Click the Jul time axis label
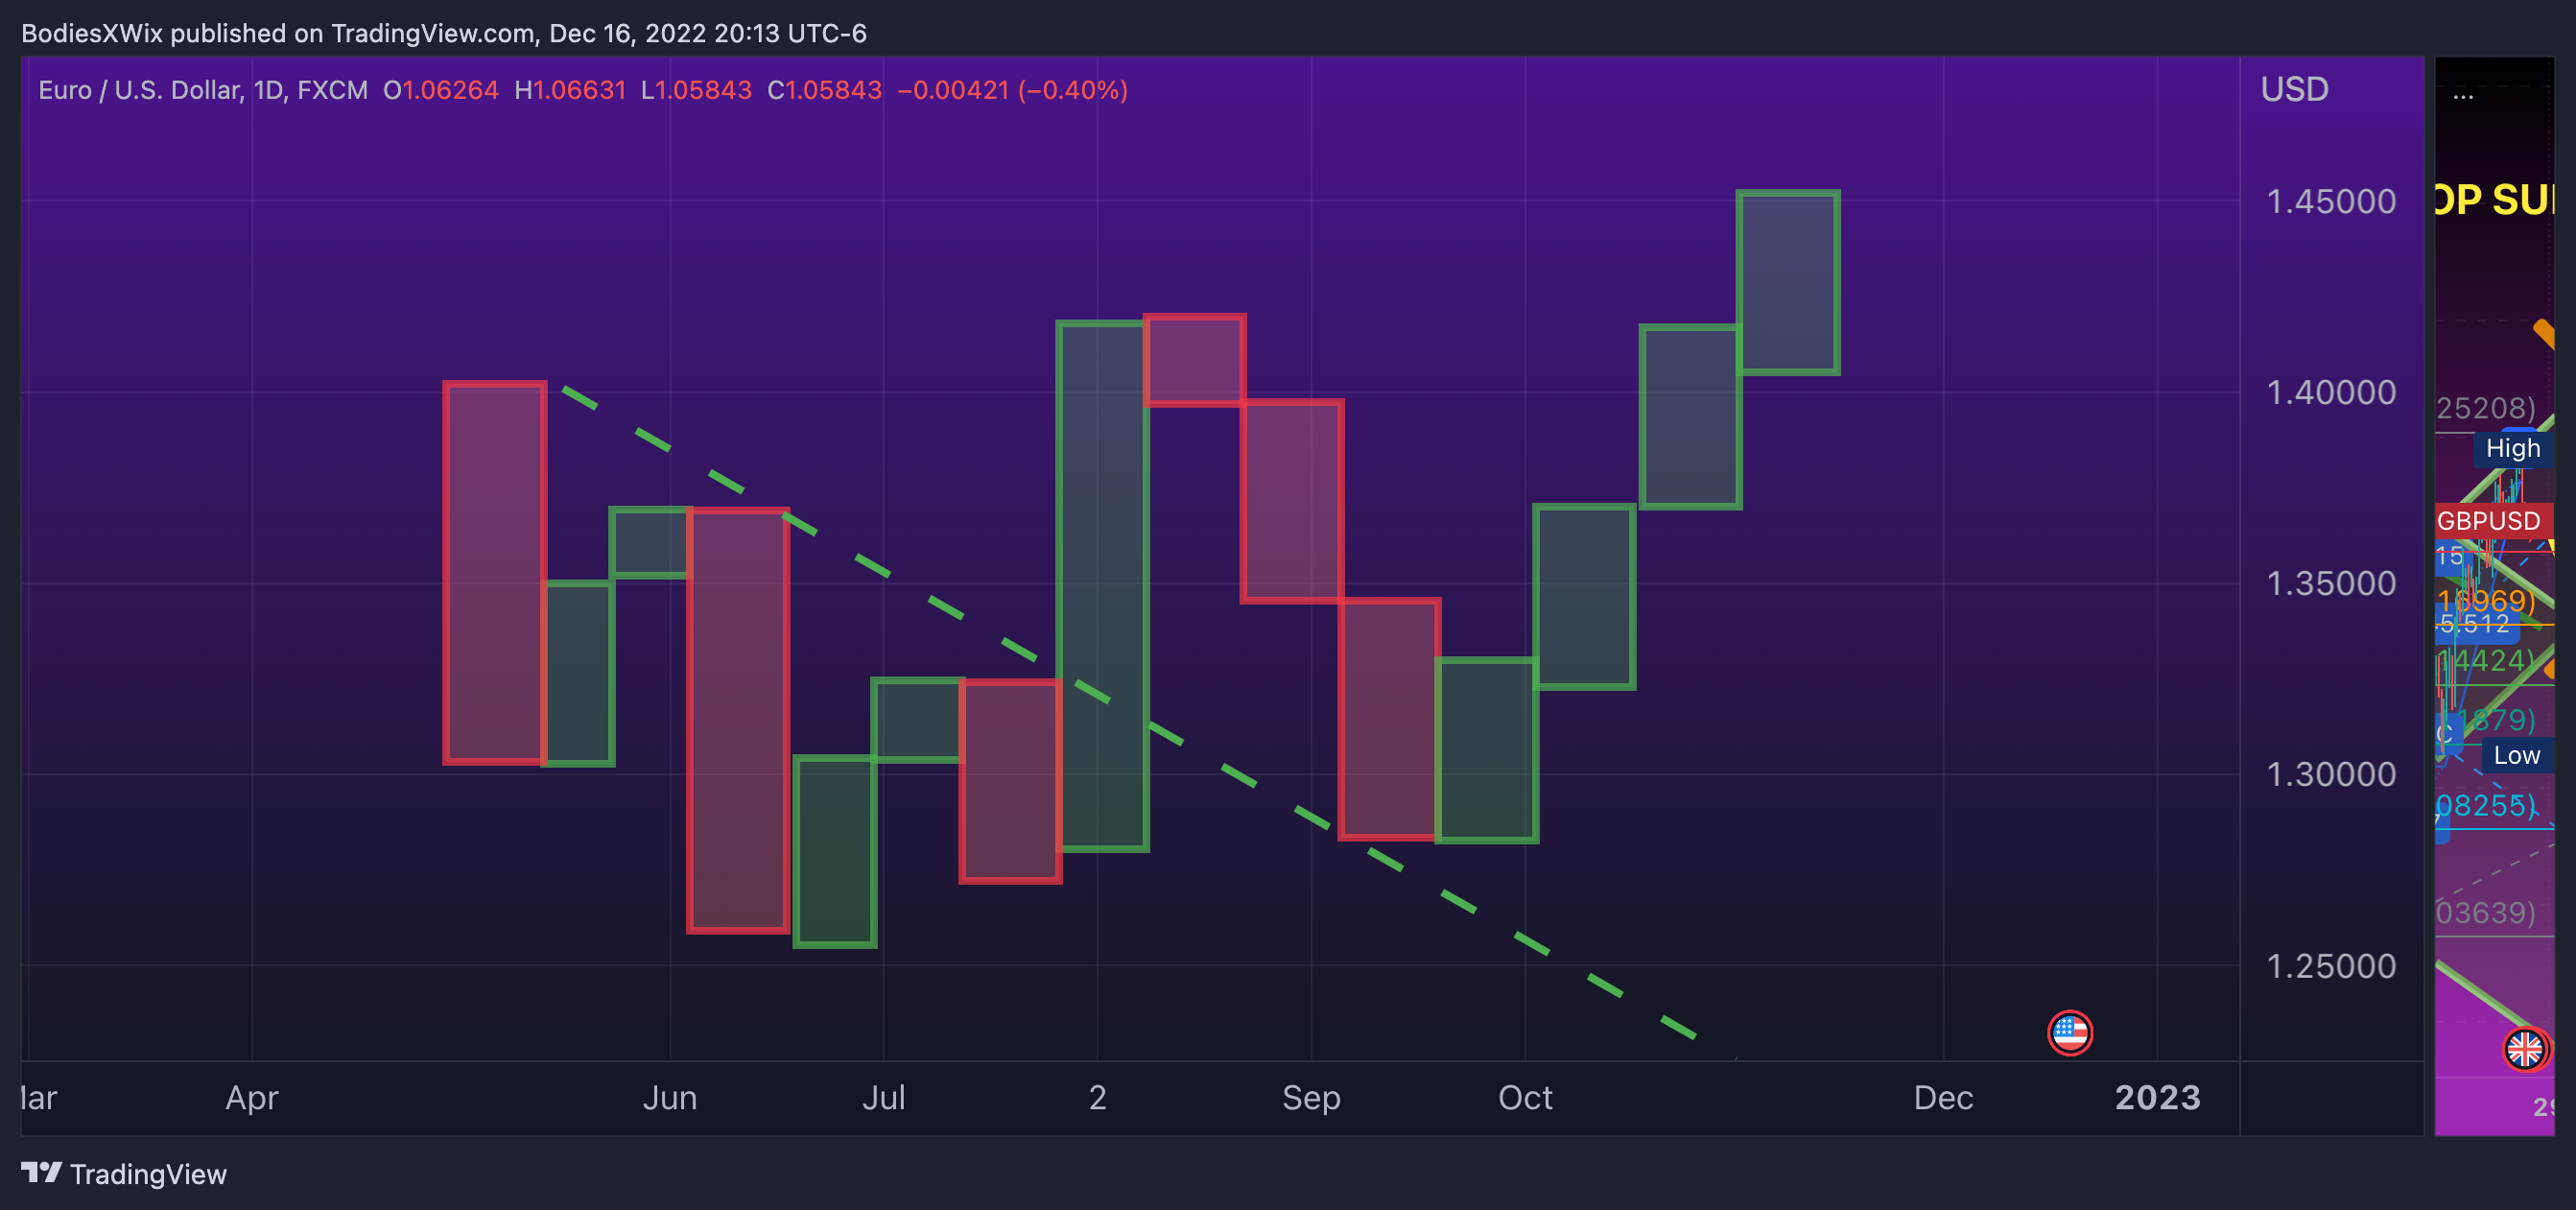The width and height of the screenshot is (2576, 1210). pos(884,1097)
